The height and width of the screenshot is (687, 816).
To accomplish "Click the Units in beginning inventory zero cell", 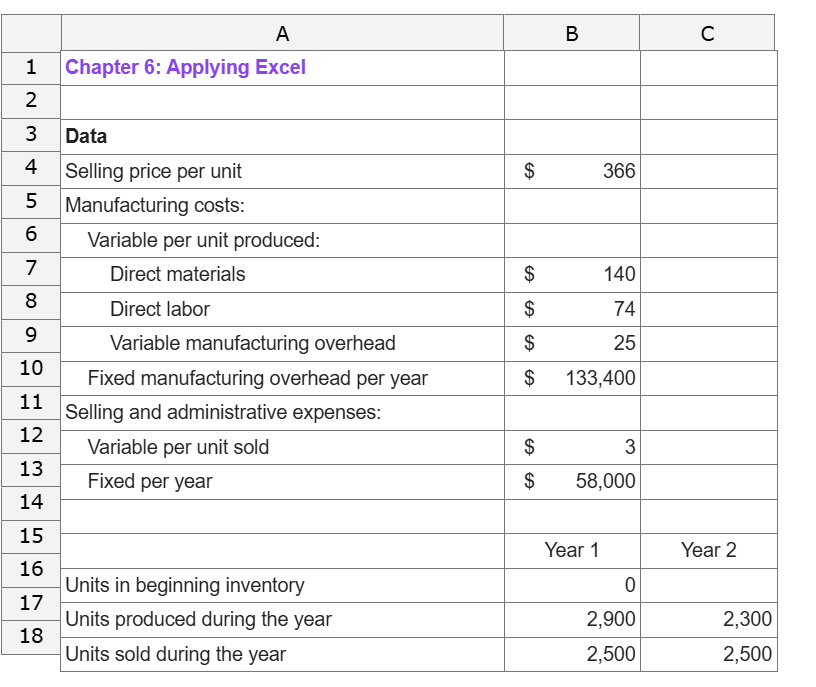I will pos(570,584).
